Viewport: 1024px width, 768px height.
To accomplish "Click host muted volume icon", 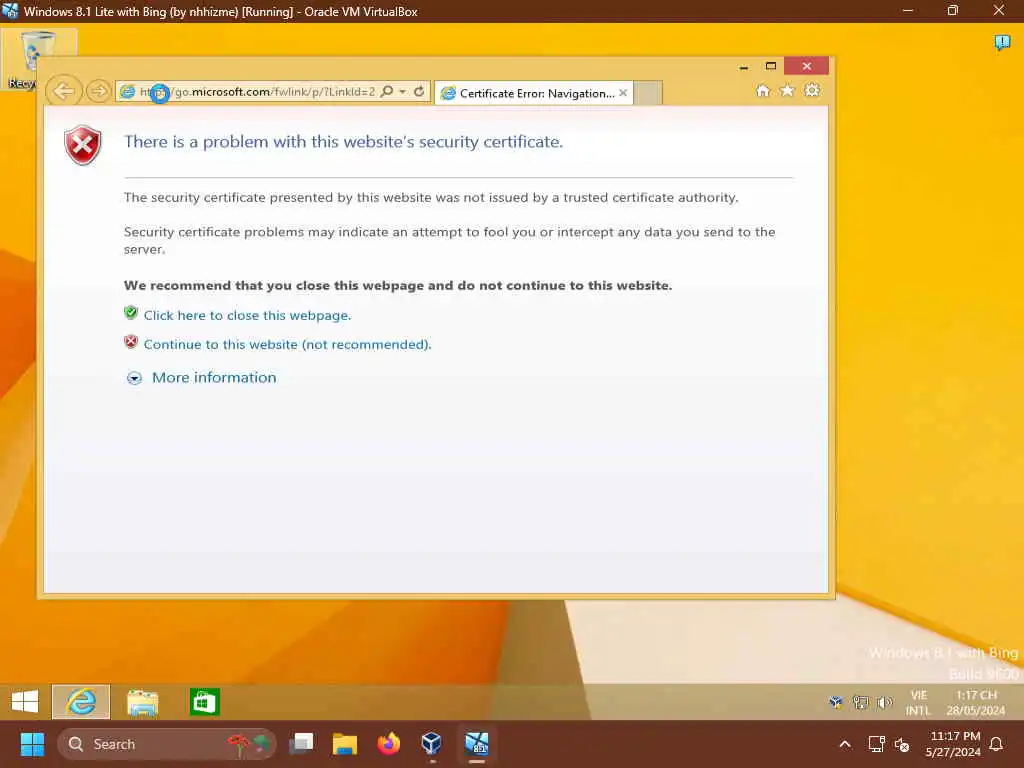I will (902, 744).
